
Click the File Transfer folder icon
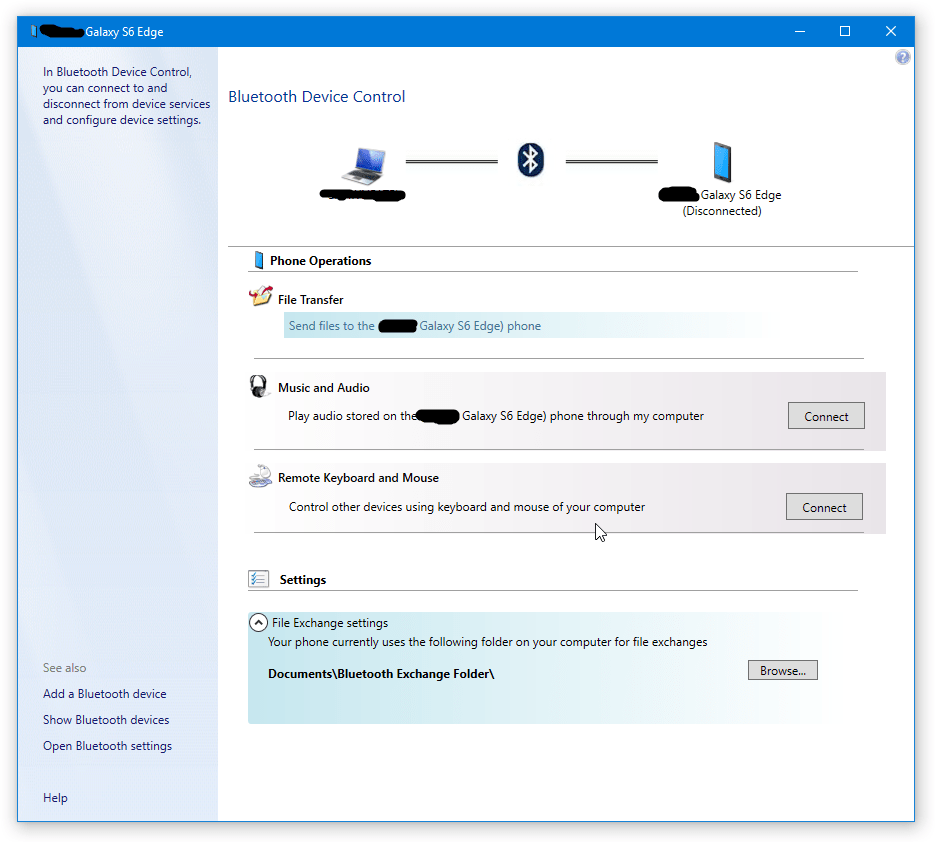pyautogui.click(x=261, y=296)
